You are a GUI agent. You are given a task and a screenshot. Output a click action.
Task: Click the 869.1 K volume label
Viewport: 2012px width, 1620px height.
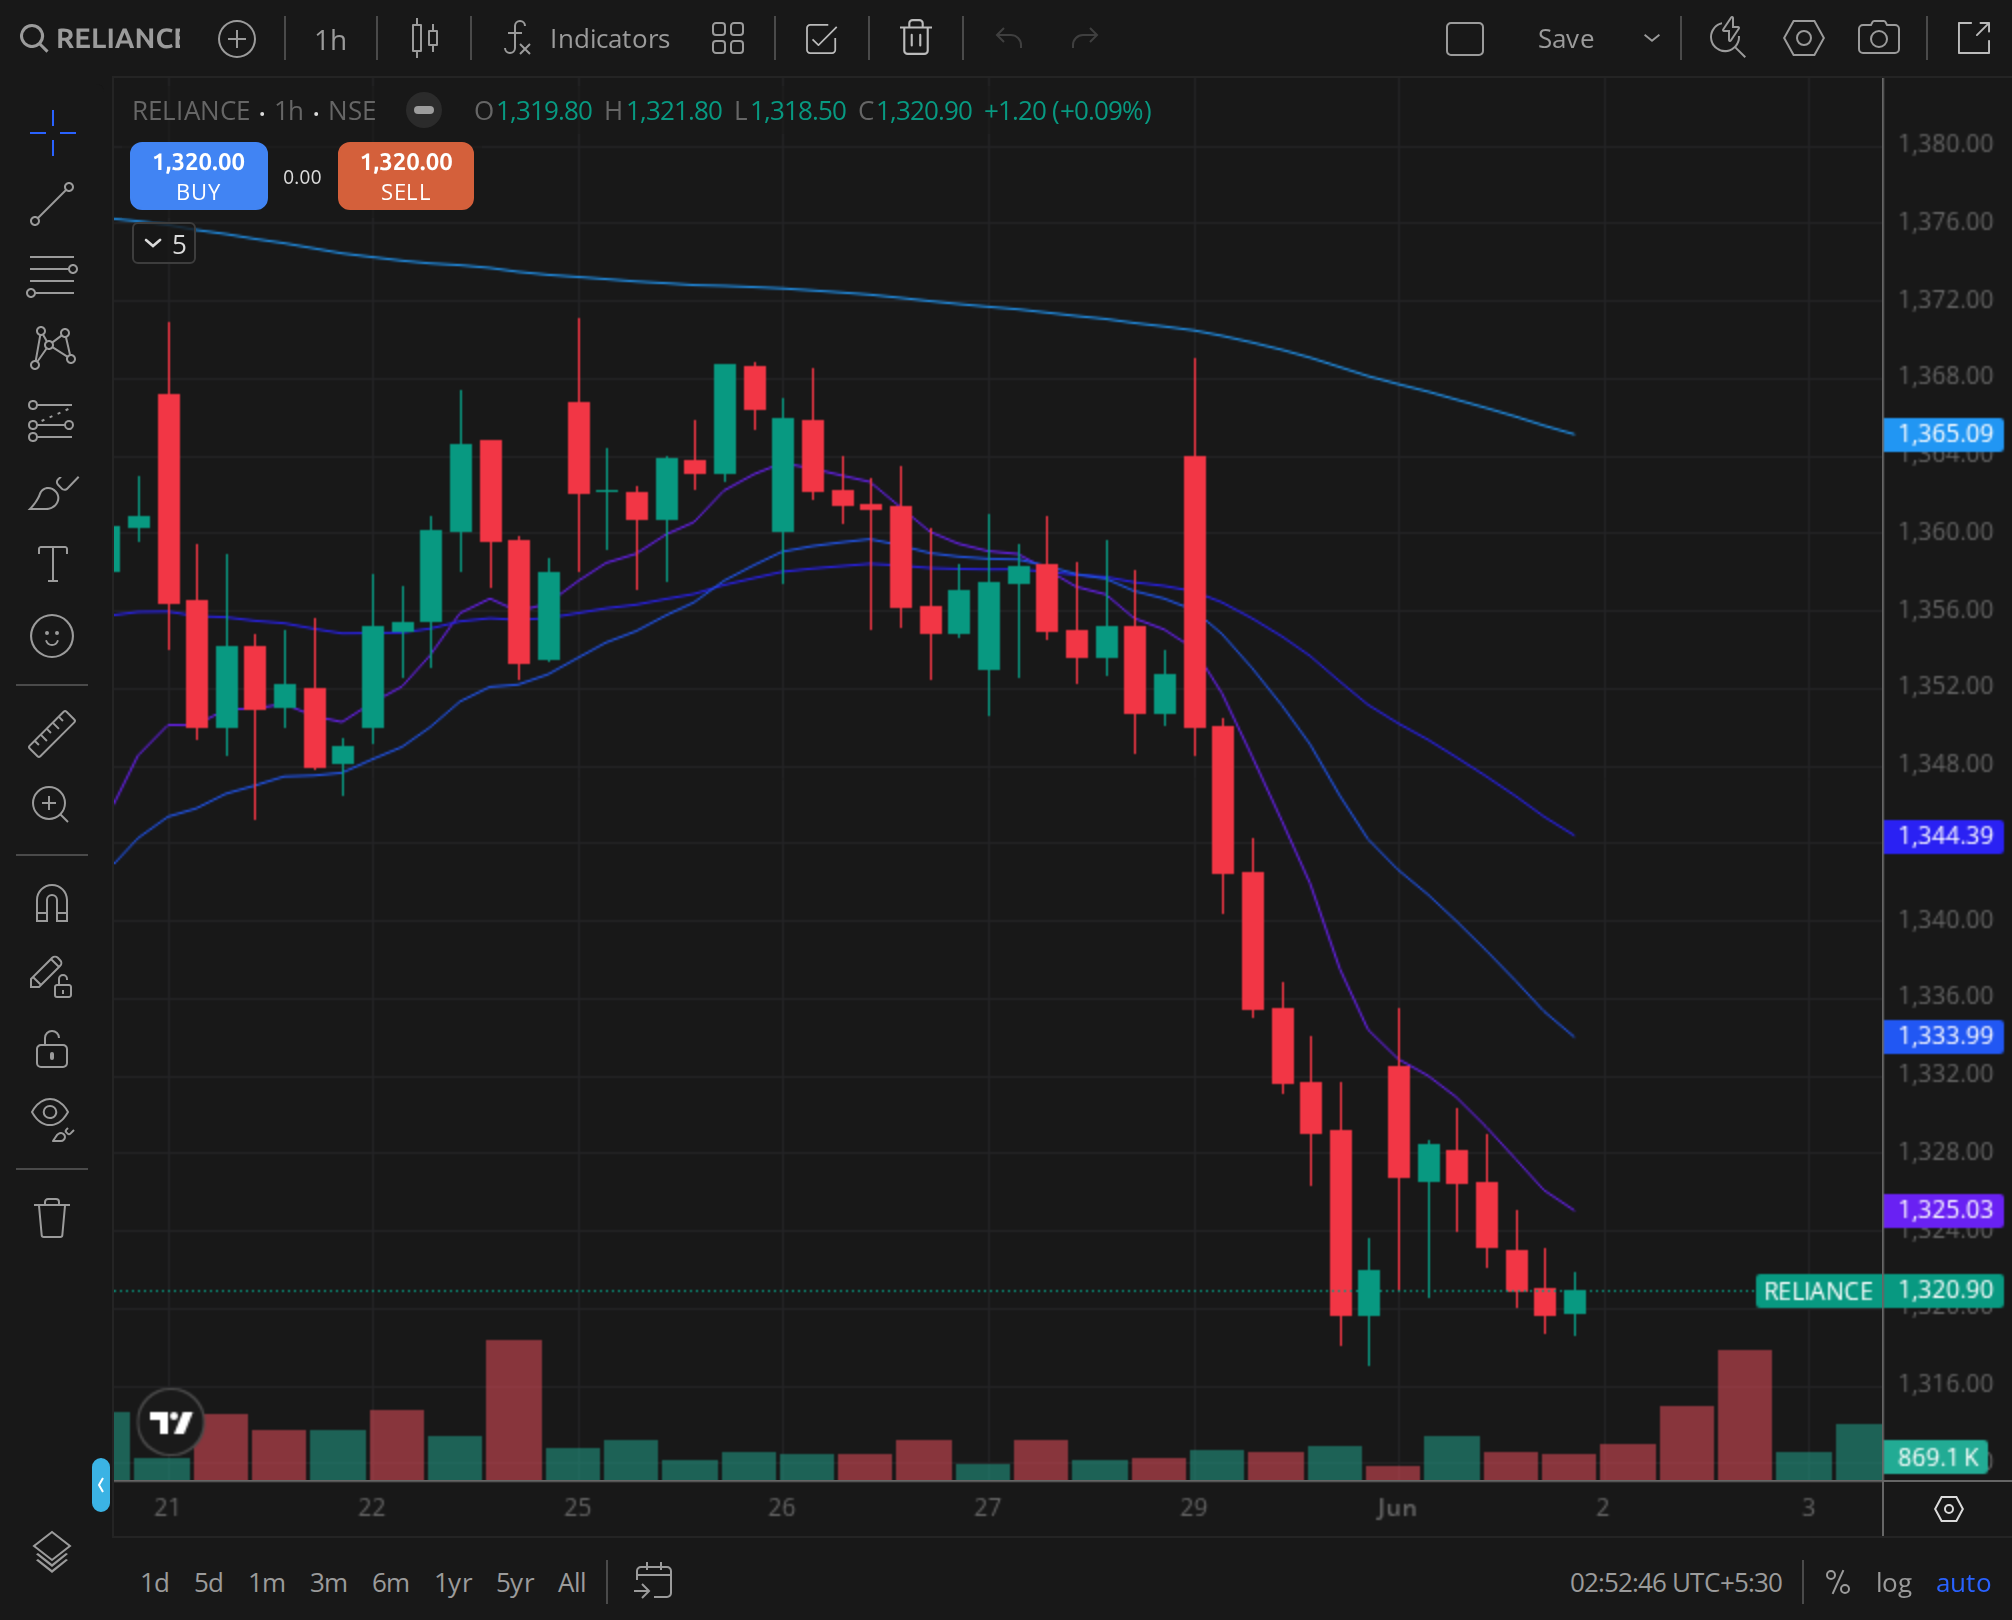tap(1938, 1458)
